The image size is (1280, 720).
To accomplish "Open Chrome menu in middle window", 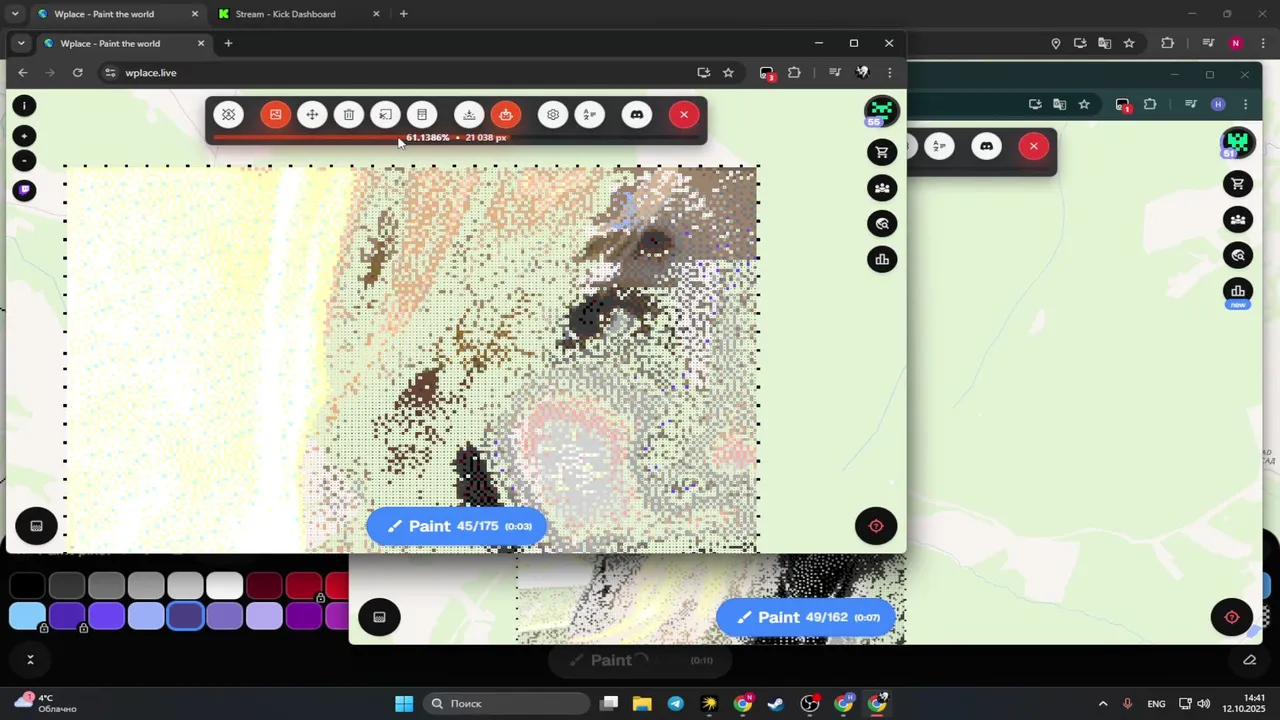I will pos(1245,104).
